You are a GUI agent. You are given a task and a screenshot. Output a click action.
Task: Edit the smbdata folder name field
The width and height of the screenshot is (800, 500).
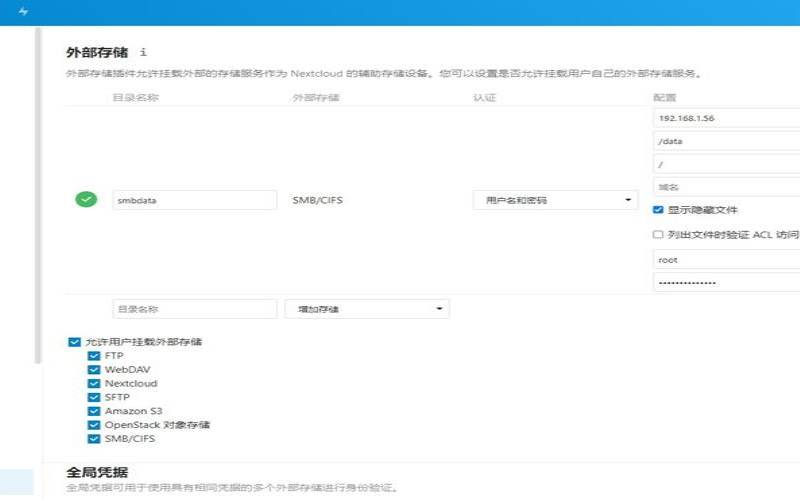(x=194, y=200)
